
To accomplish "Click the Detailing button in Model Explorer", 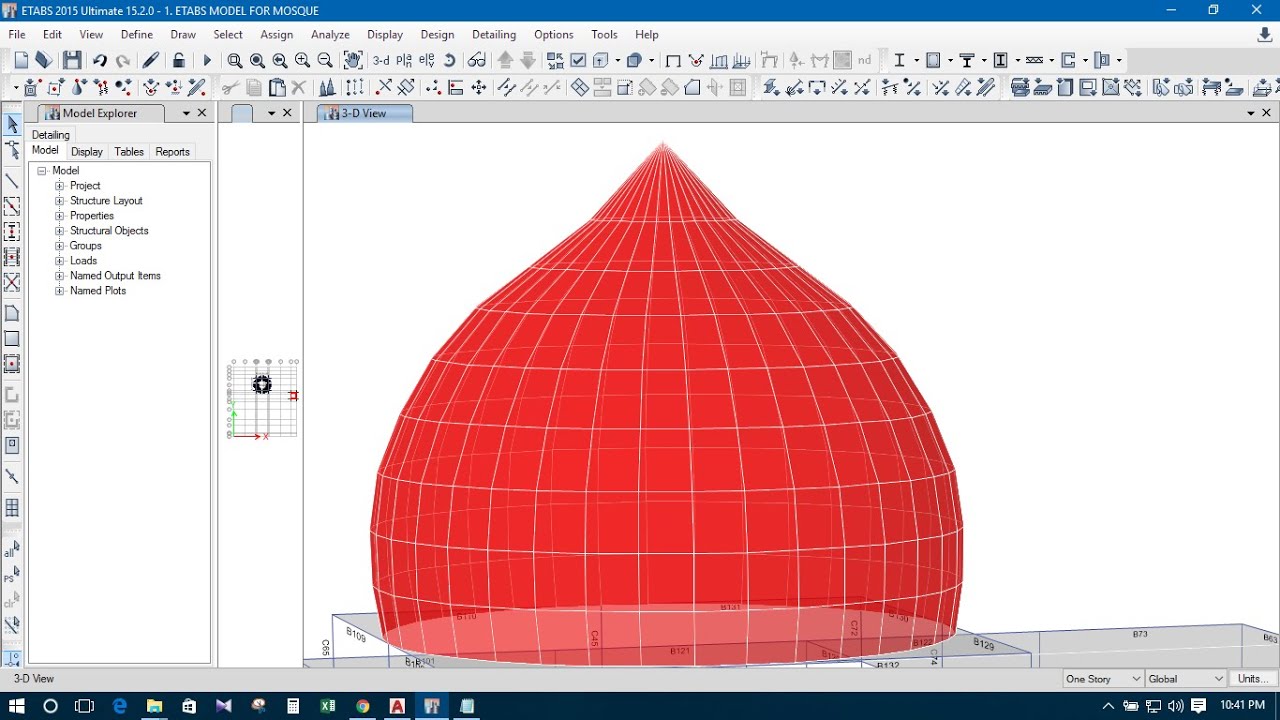I will (x=51, y=134).
